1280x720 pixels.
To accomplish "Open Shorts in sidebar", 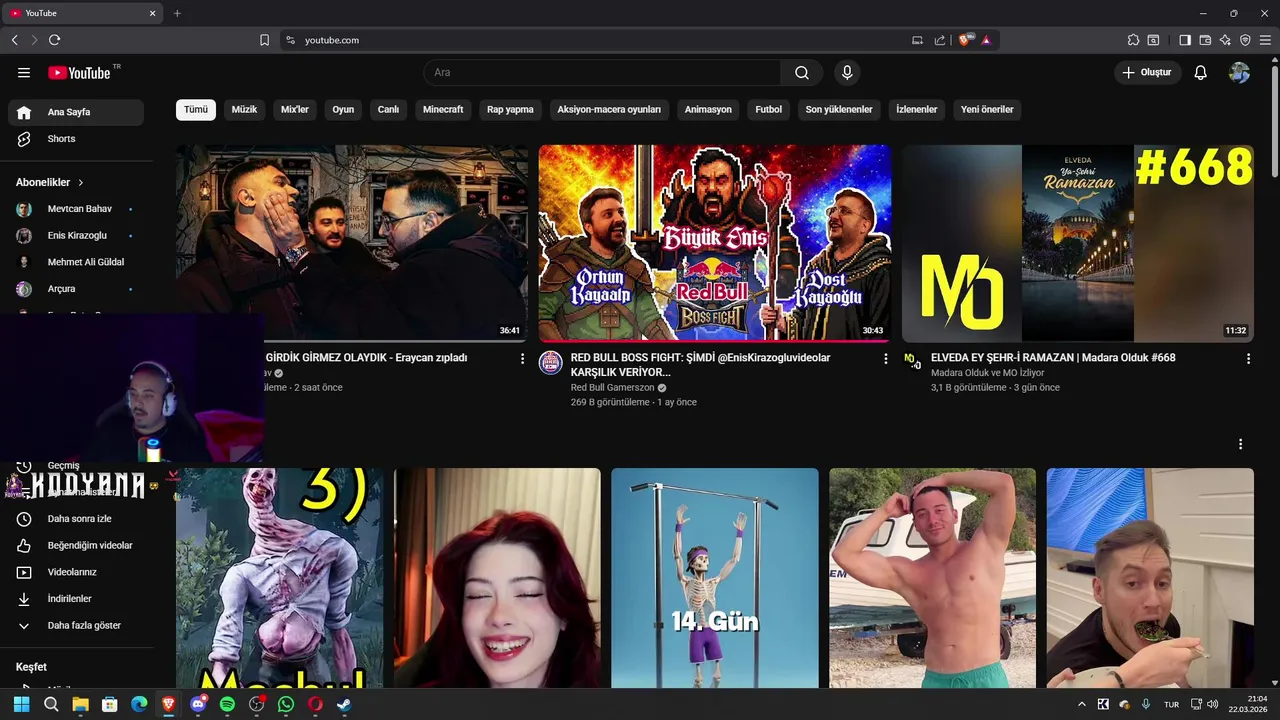I will (76, 139).
